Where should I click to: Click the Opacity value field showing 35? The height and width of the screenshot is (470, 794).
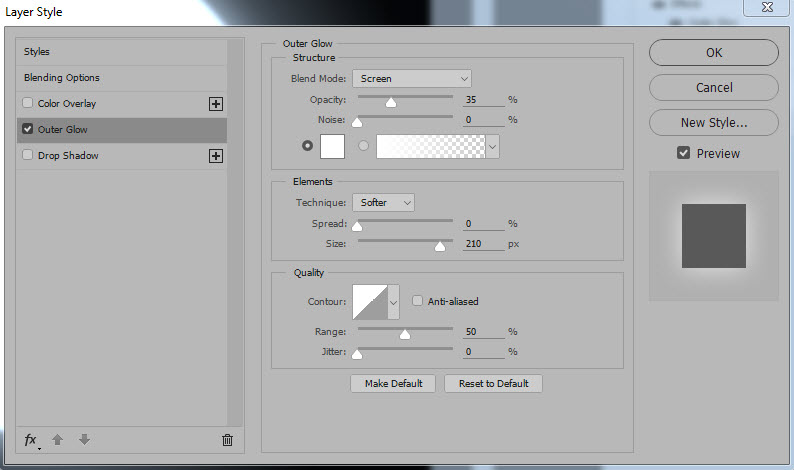pyautogui.click(x=484, y=100)
